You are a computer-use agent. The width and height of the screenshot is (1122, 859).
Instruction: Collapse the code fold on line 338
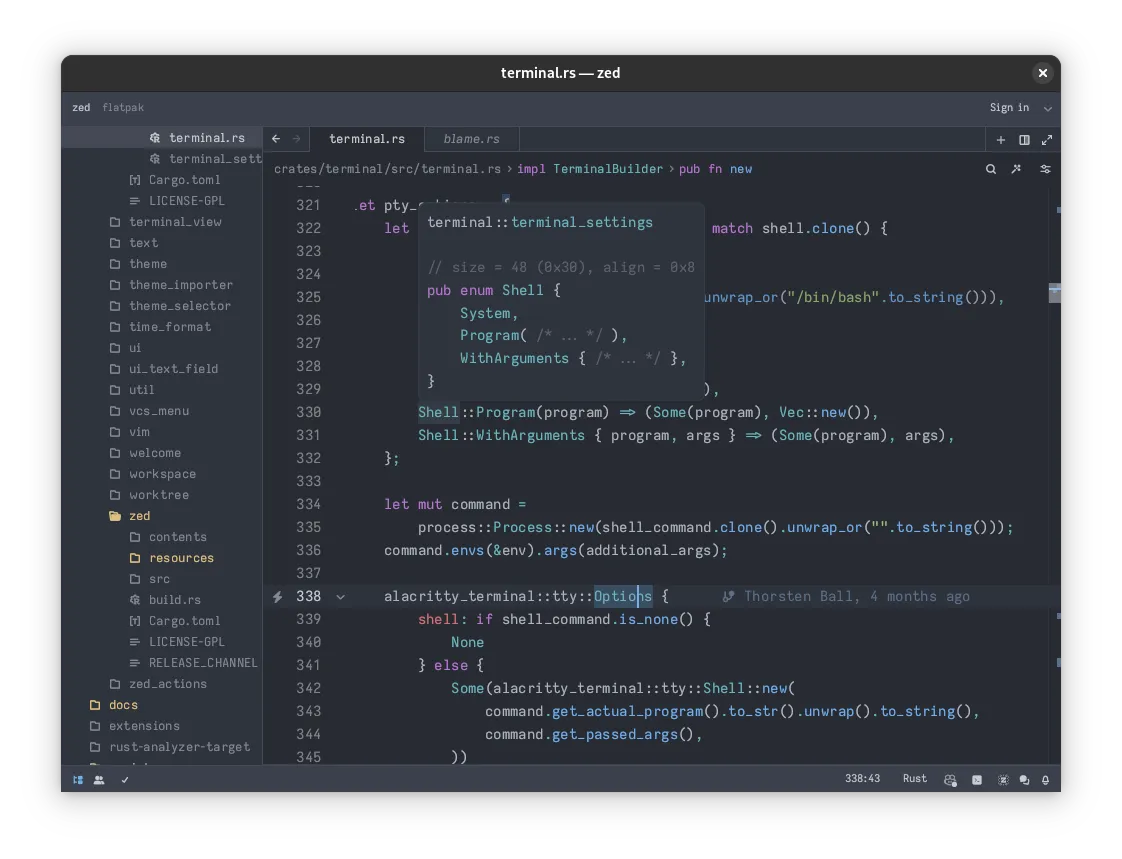(340, 596)
